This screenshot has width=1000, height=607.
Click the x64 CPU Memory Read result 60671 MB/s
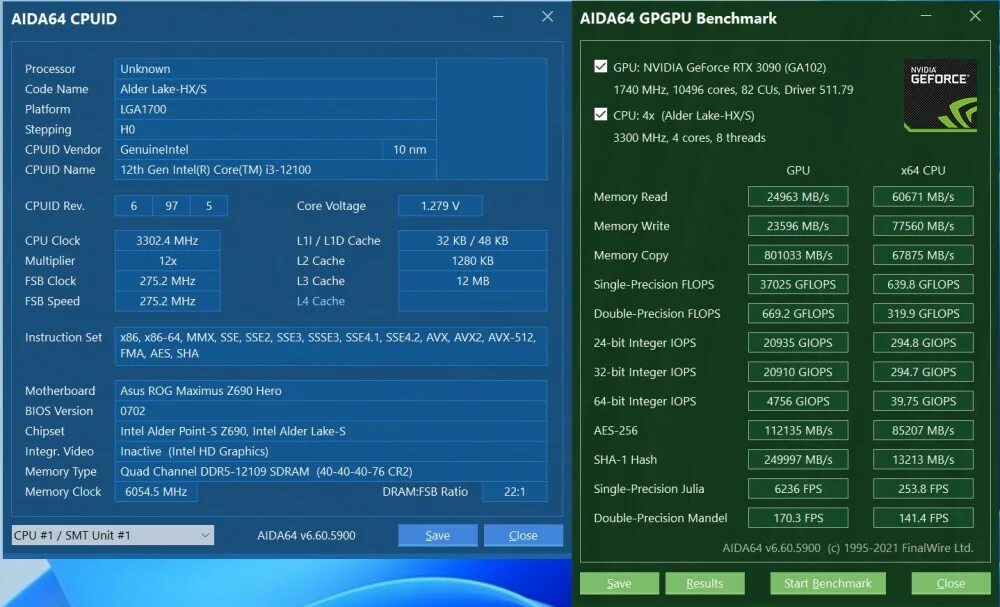(x=923, y=196)
